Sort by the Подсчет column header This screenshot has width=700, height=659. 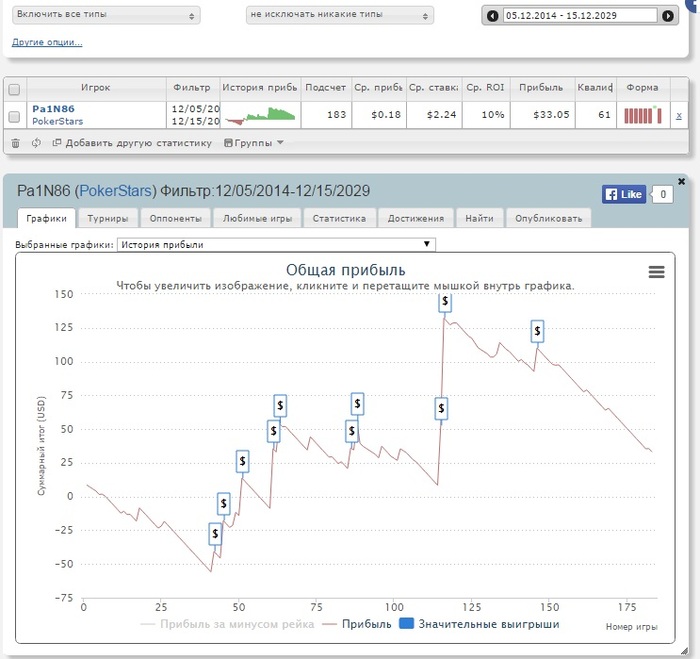coord(325,88)
